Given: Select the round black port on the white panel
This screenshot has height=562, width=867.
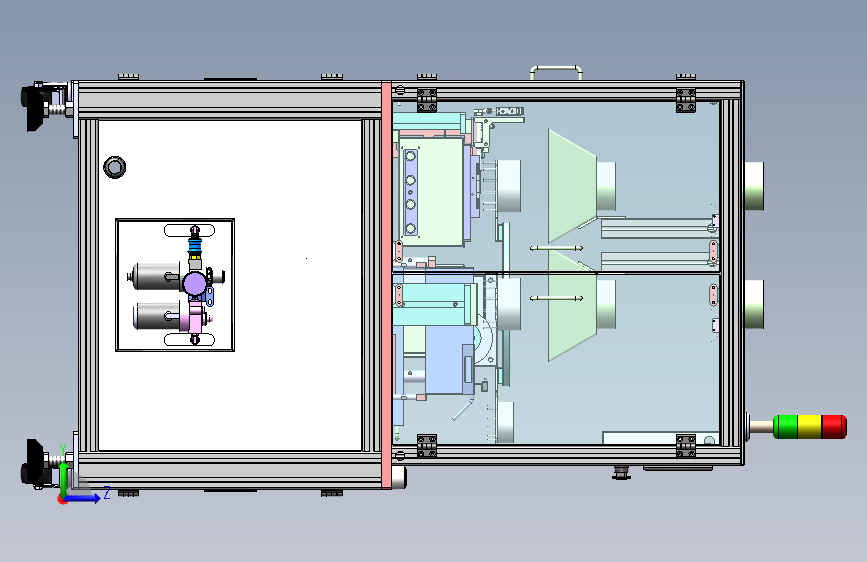Looking at the screenshot, I should click(114, 166).
